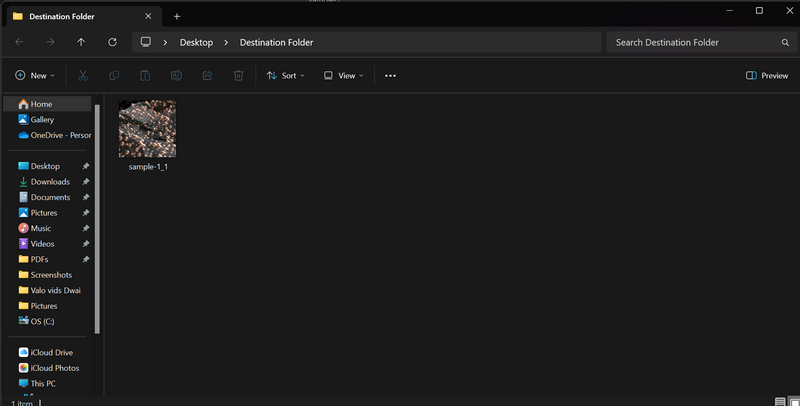Click the navigation pane scrollbar

(x=97, y=215)
